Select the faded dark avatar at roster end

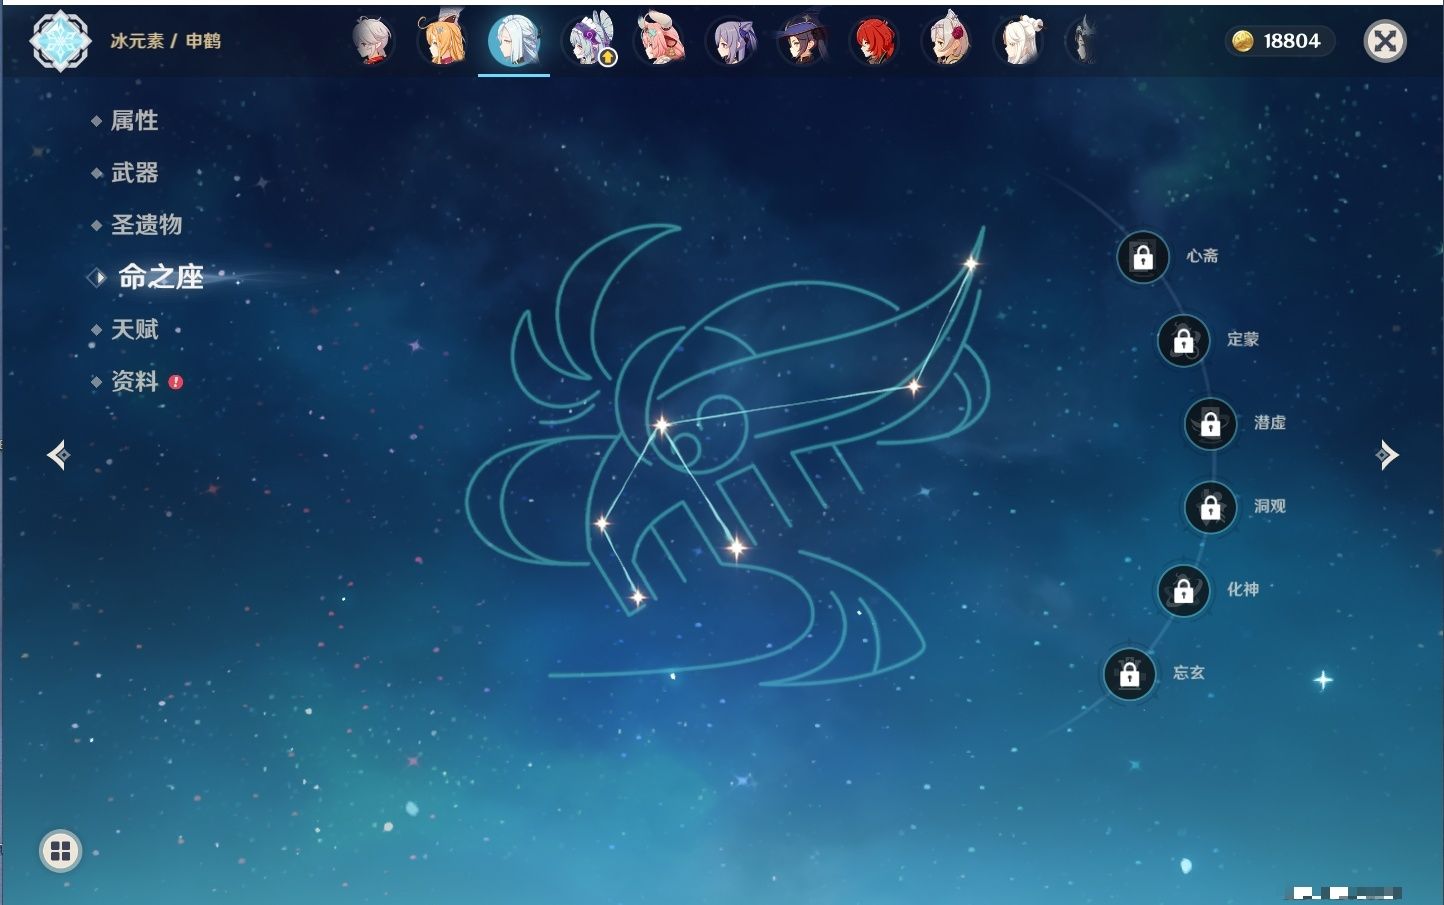1084,41
